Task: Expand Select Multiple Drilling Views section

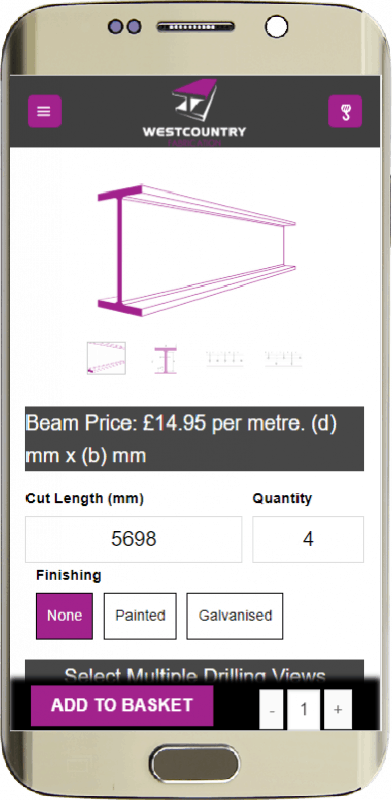Action: (x=194, y=672)
